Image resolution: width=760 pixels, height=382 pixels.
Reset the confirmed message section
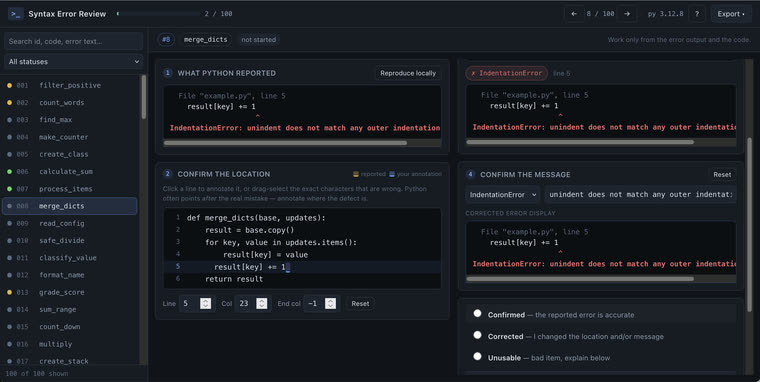(x=722, y=175)
